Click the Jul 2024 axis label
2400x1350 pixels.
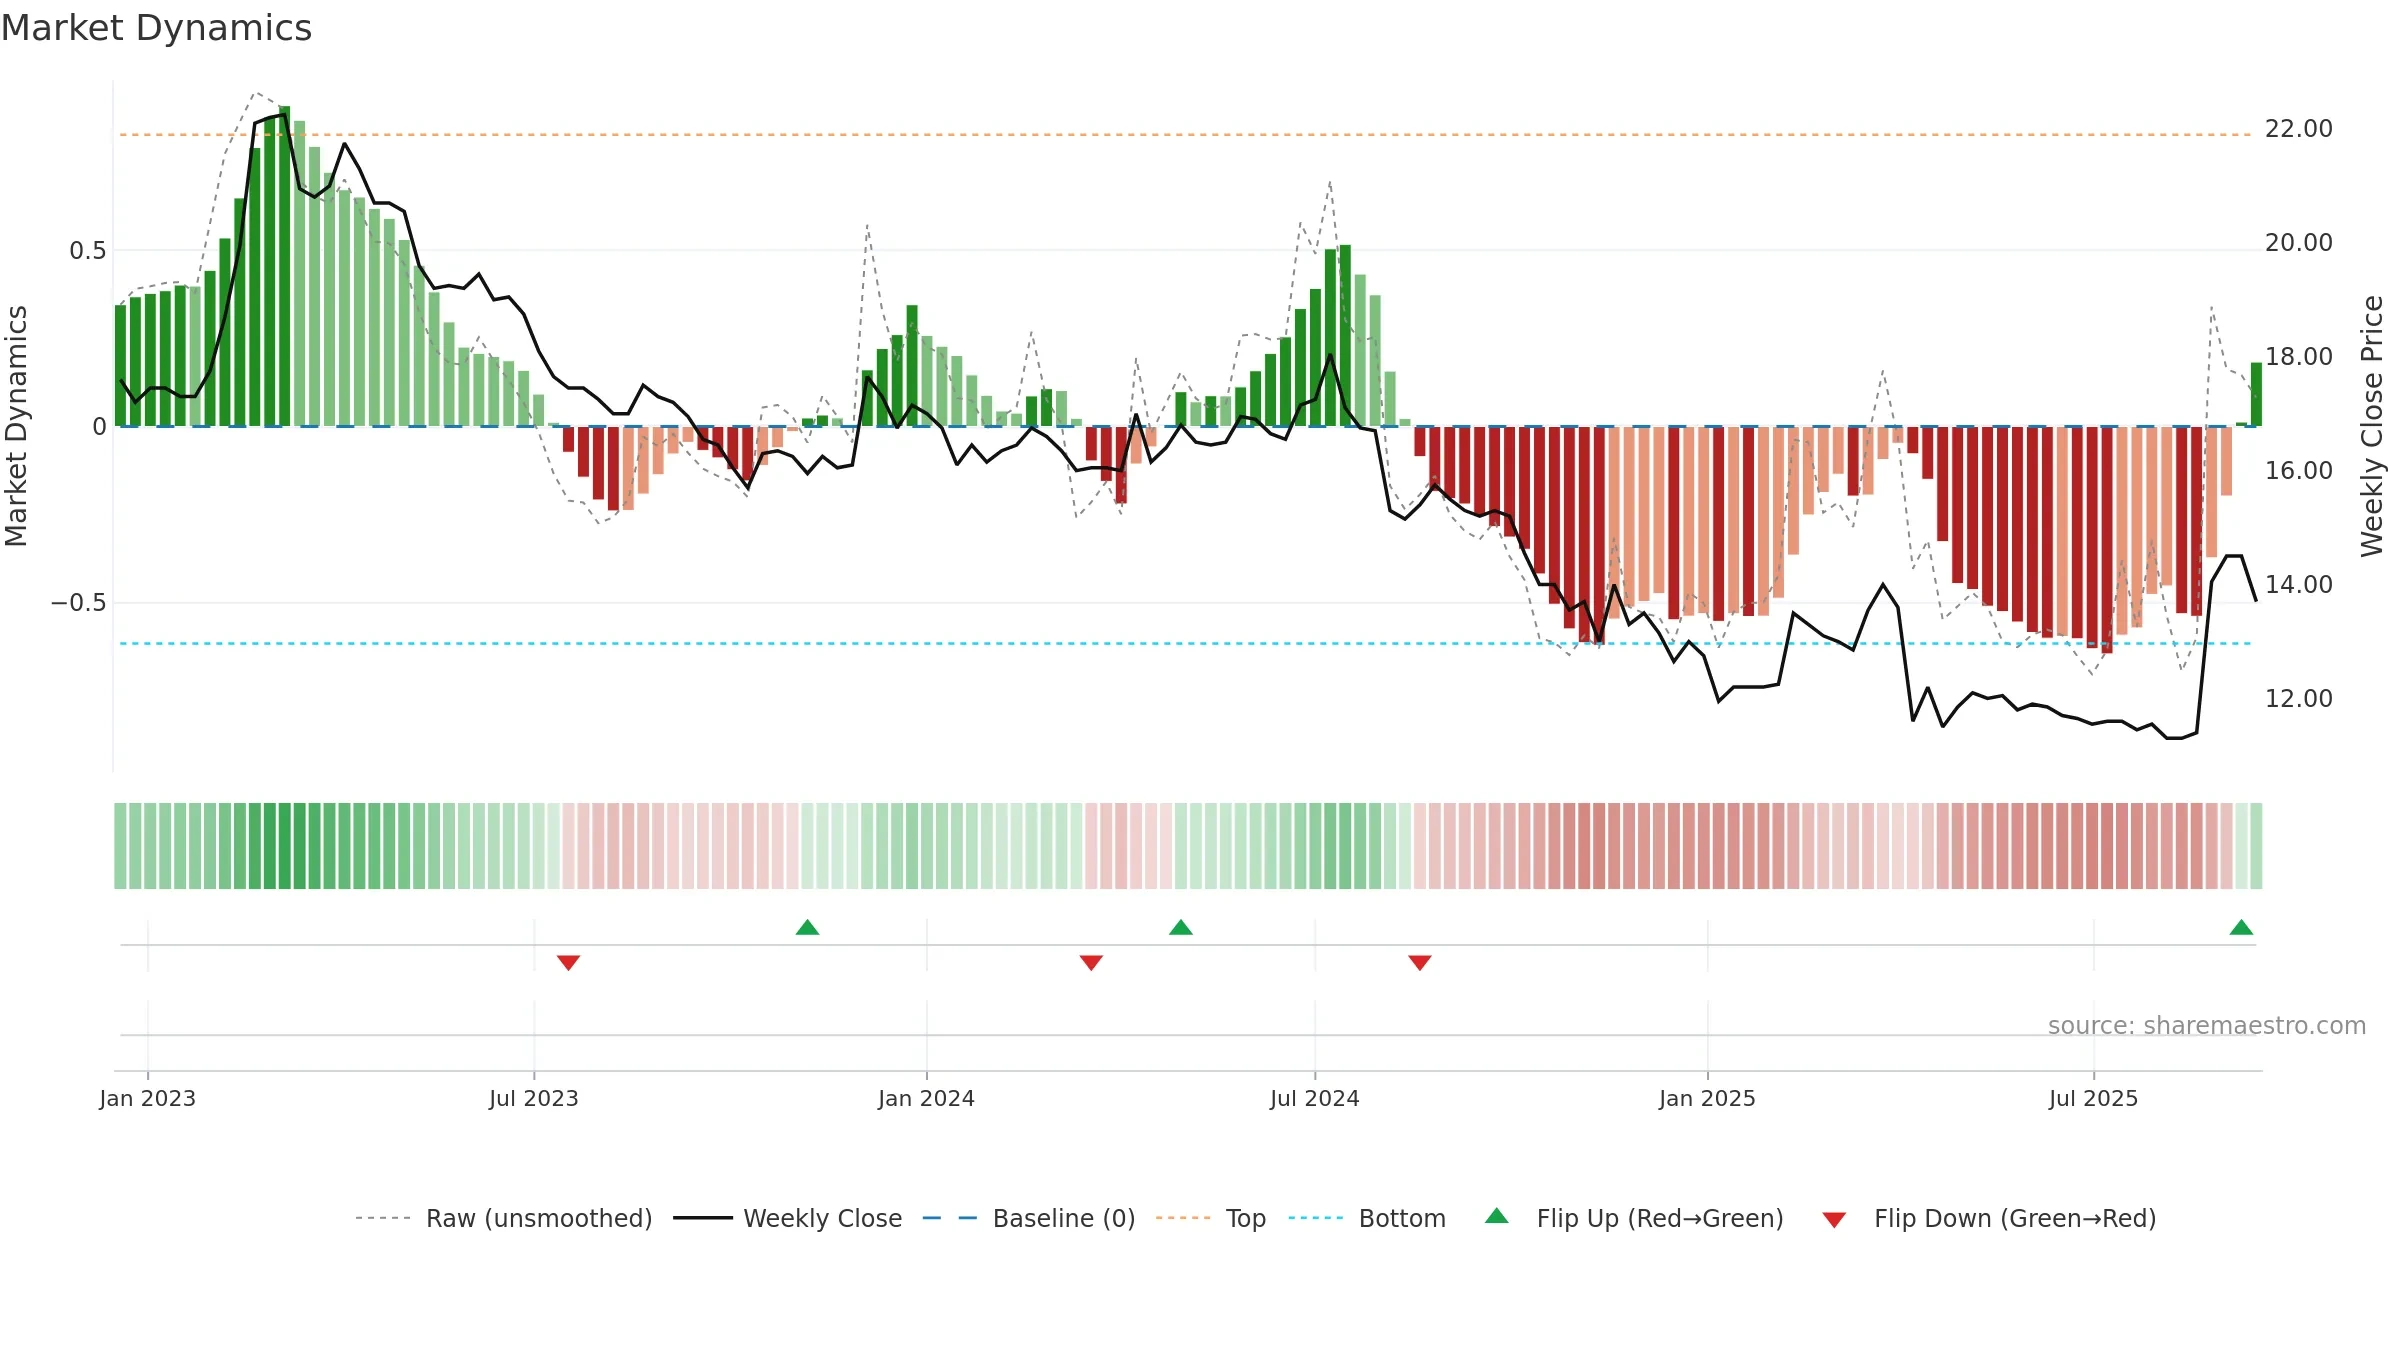coord(1315,1098)
